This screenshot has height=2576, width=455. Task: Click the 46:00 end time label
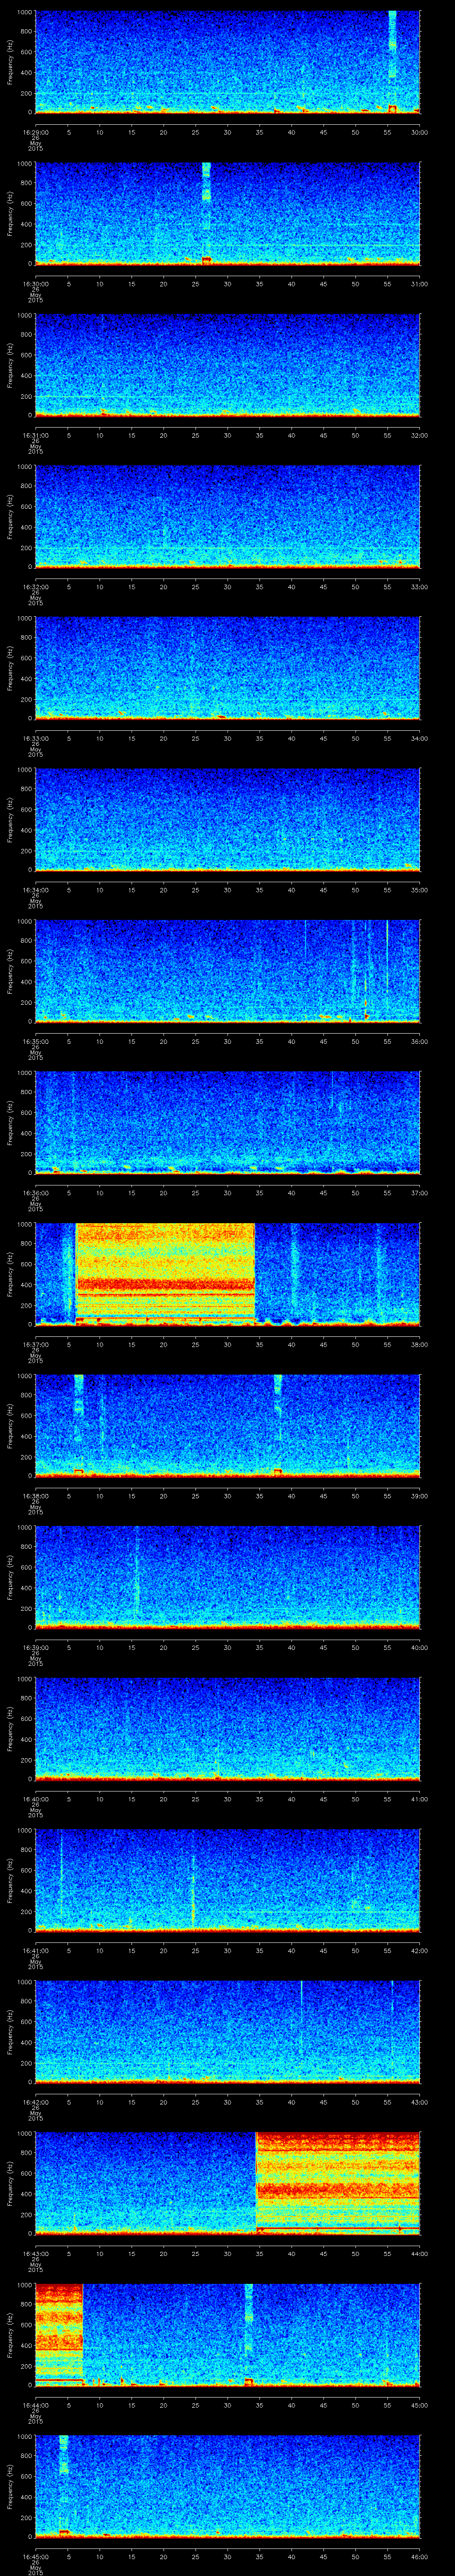pos(419,2556)
